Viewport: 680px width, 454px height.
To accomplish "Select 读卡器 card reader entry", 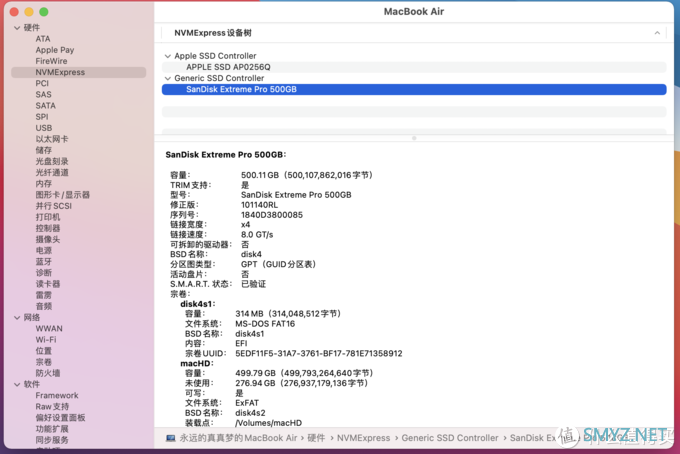I will (x=48, y=284).
